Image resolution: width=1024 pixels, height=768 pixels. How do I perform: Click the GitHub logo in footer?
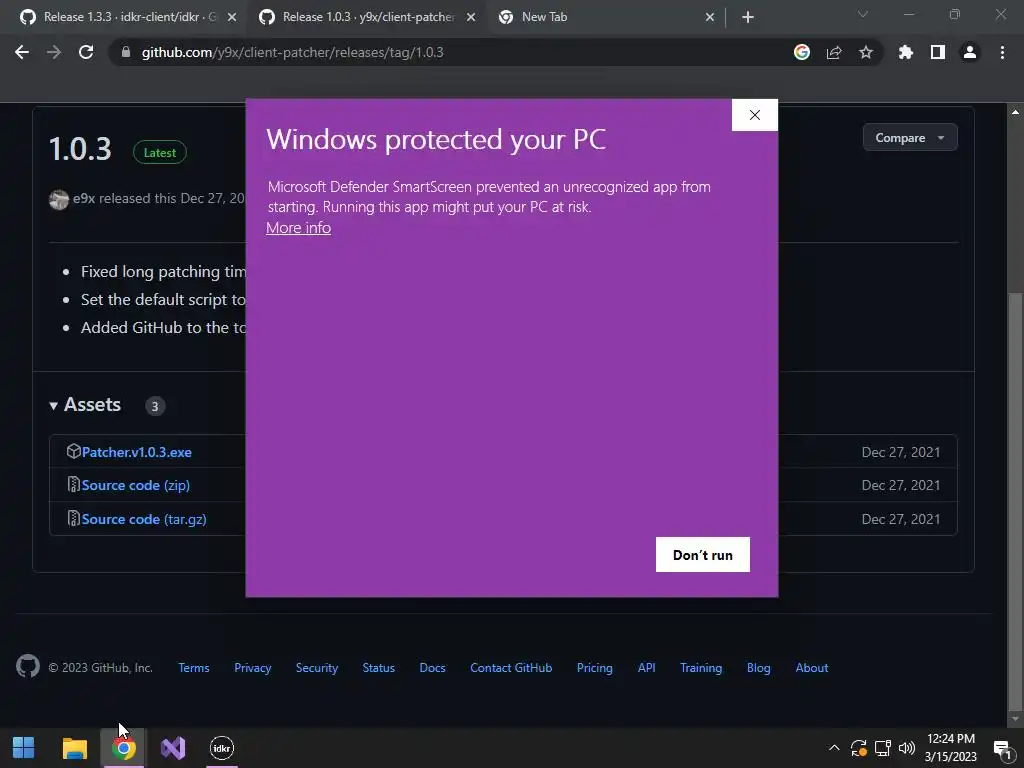tap(28, 666)
